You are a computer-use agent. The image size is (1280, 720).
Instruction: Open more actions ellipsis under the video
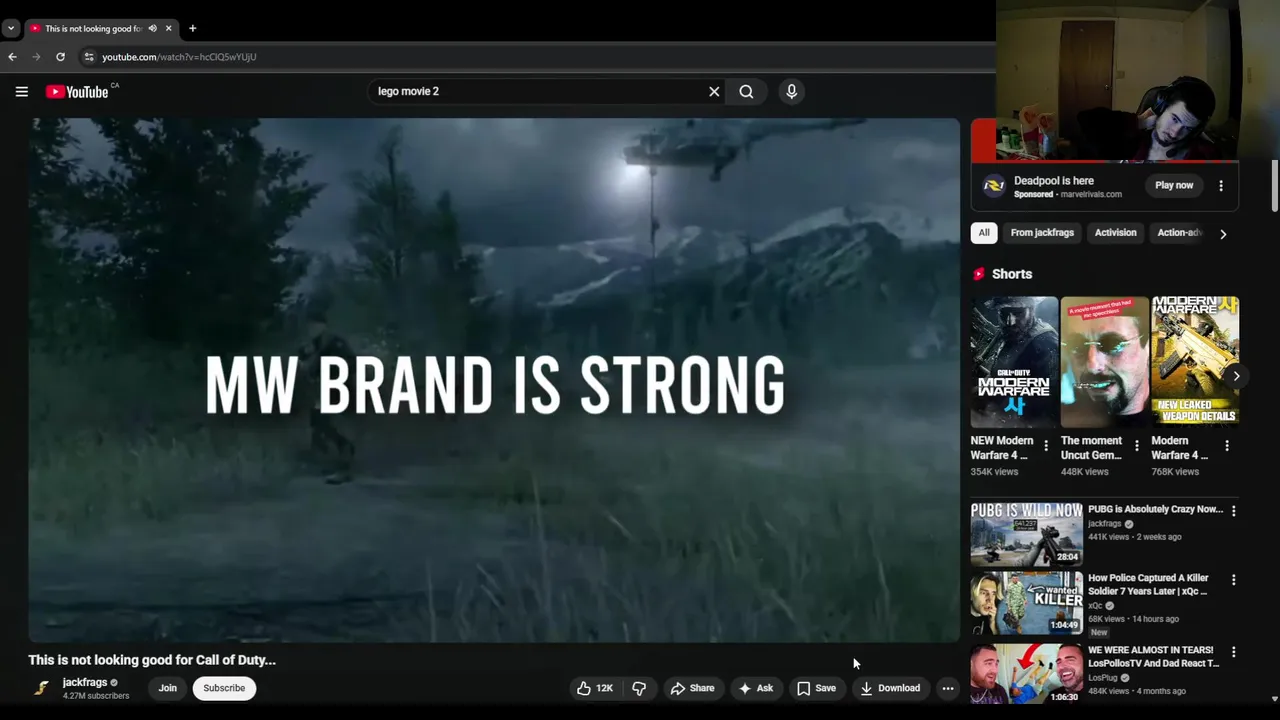[x=948, y=688]
